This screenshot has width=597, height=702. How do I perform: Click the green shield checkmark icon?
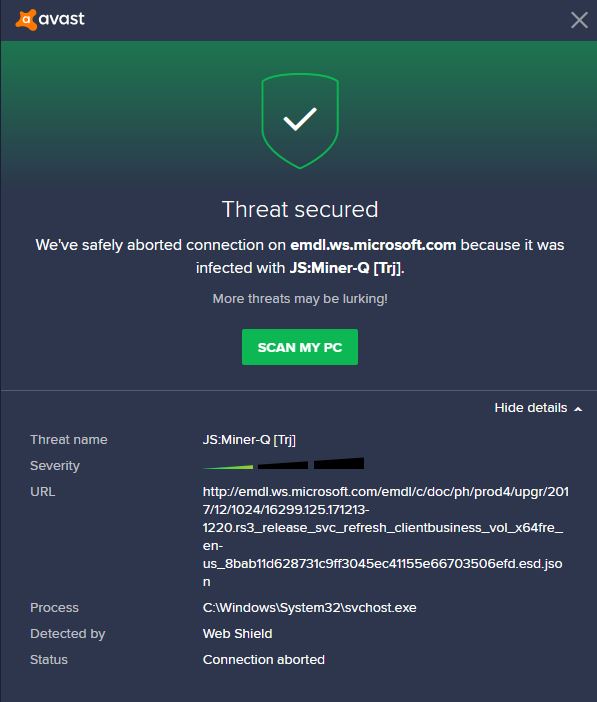(300, 121)
